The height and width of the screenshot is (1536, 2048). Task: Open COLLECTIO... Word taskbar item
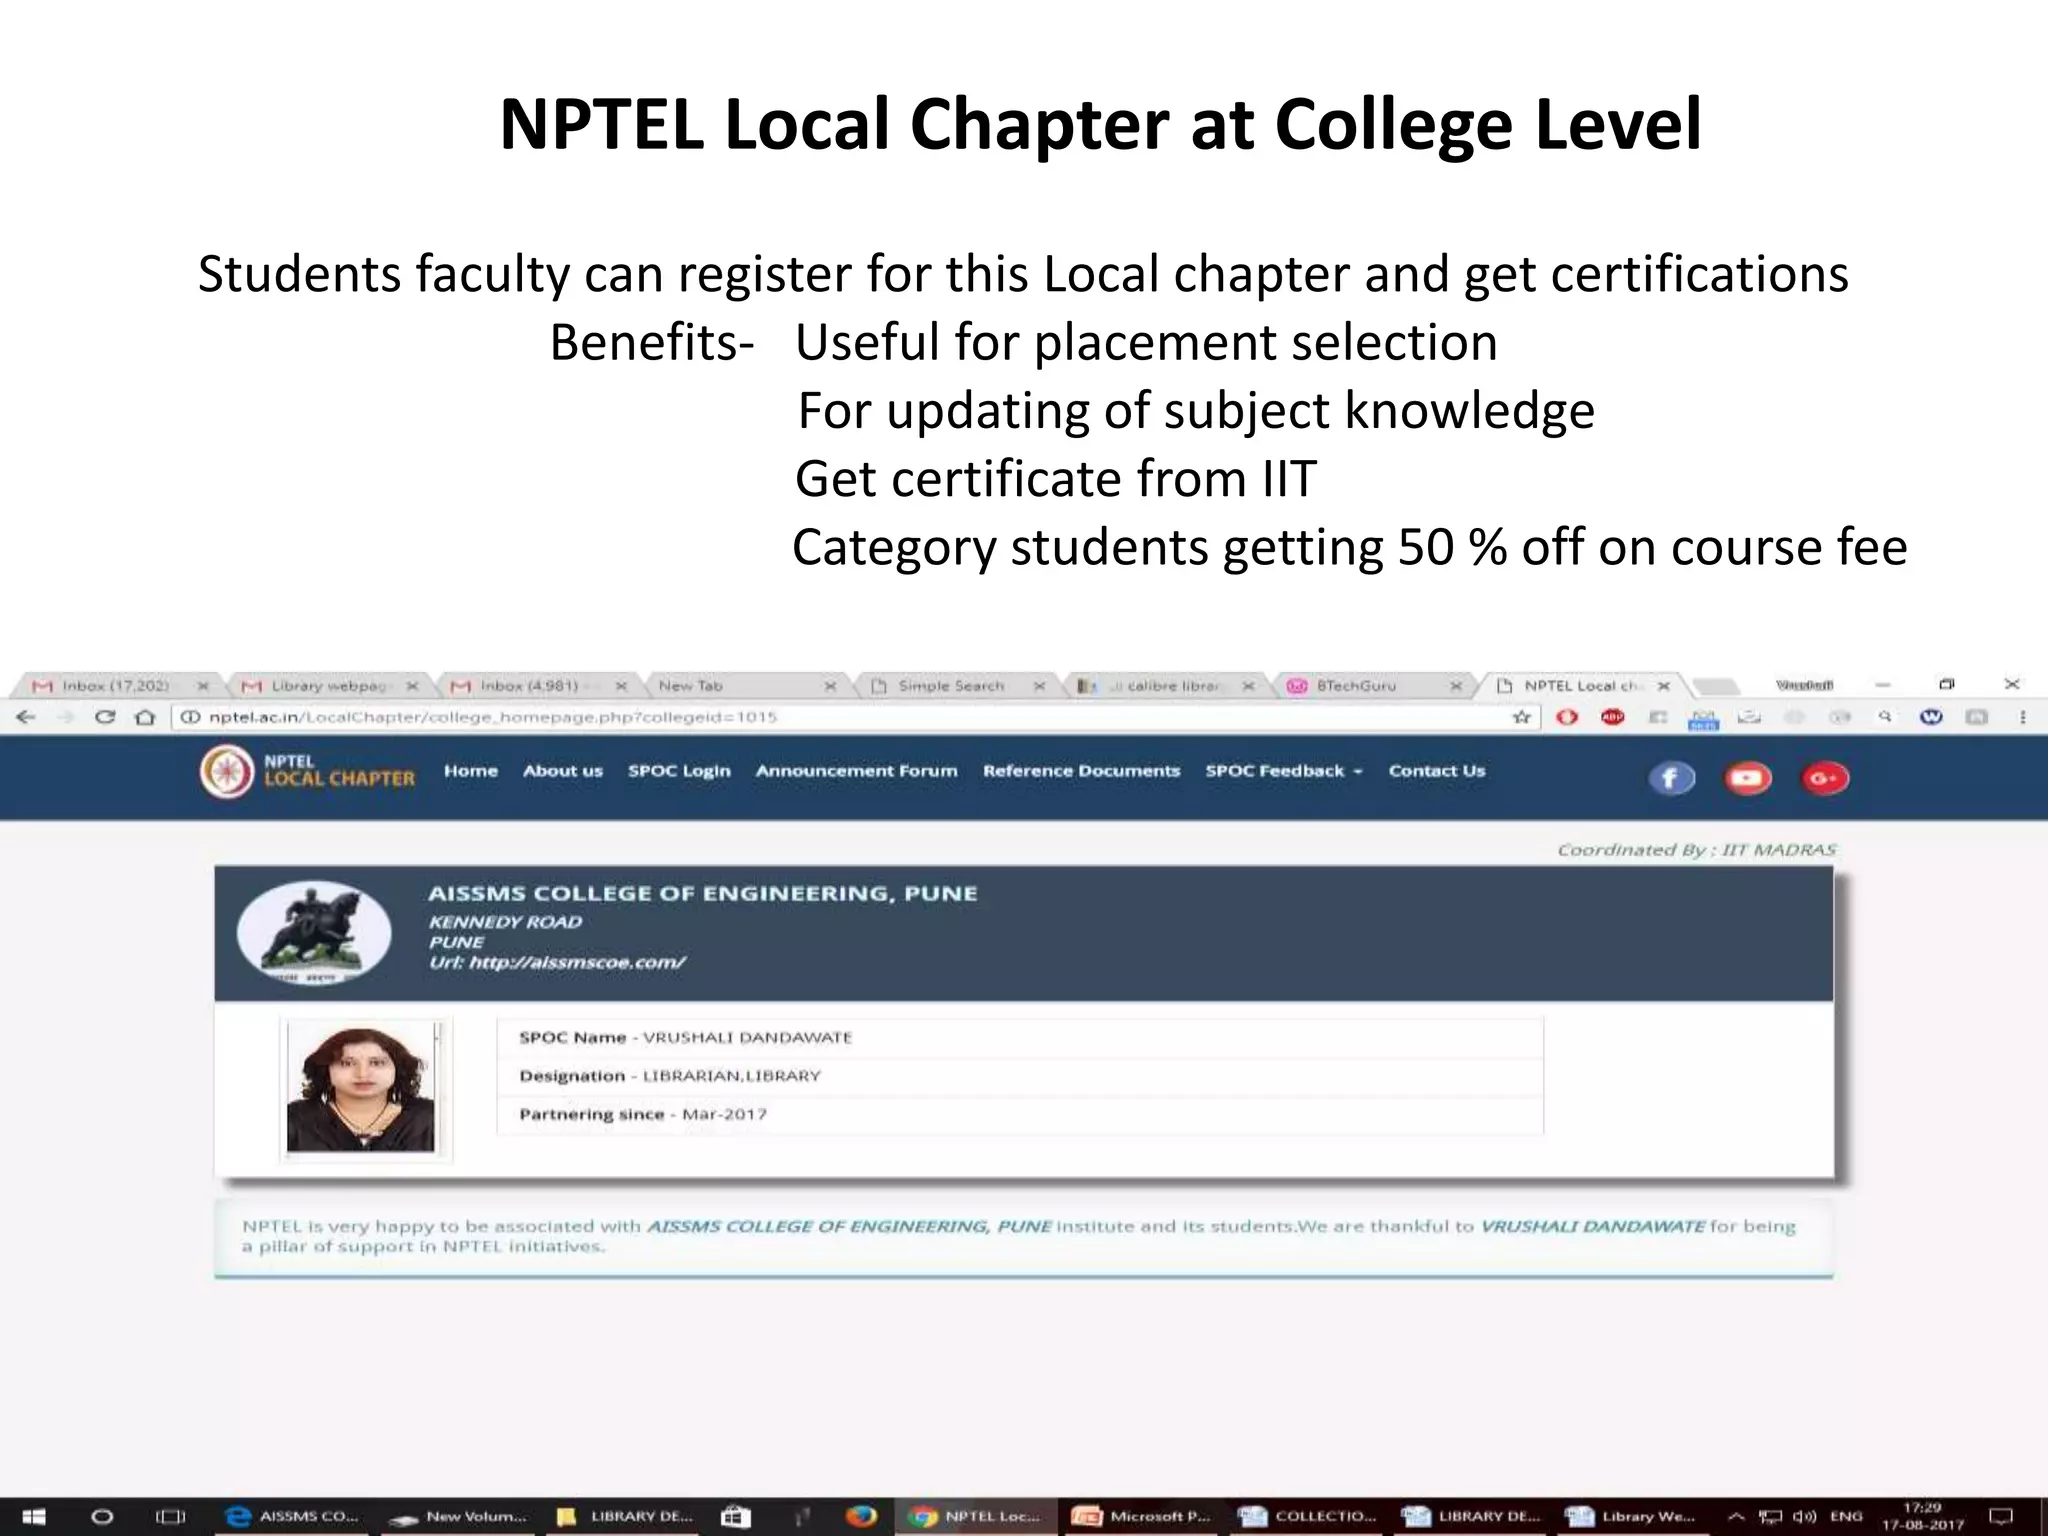tap(1308, 1517)
